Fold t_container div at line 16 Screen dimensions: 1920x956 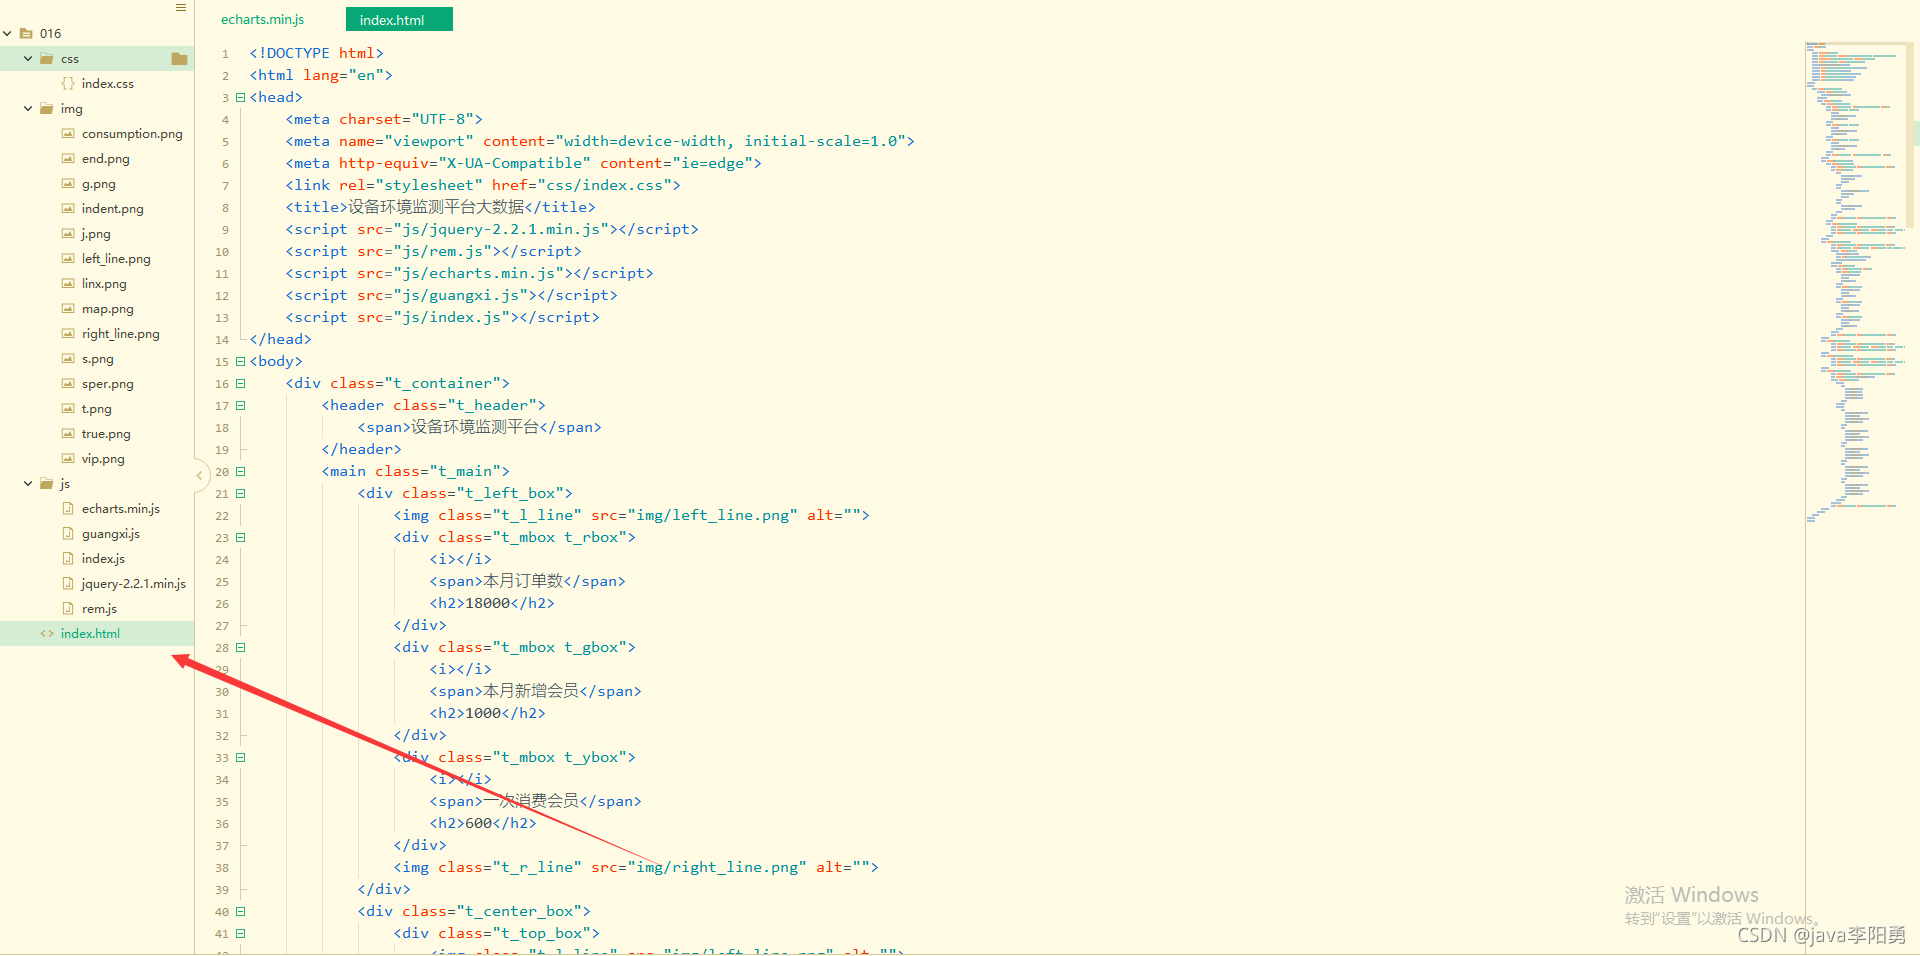click(x=240, y=383)
